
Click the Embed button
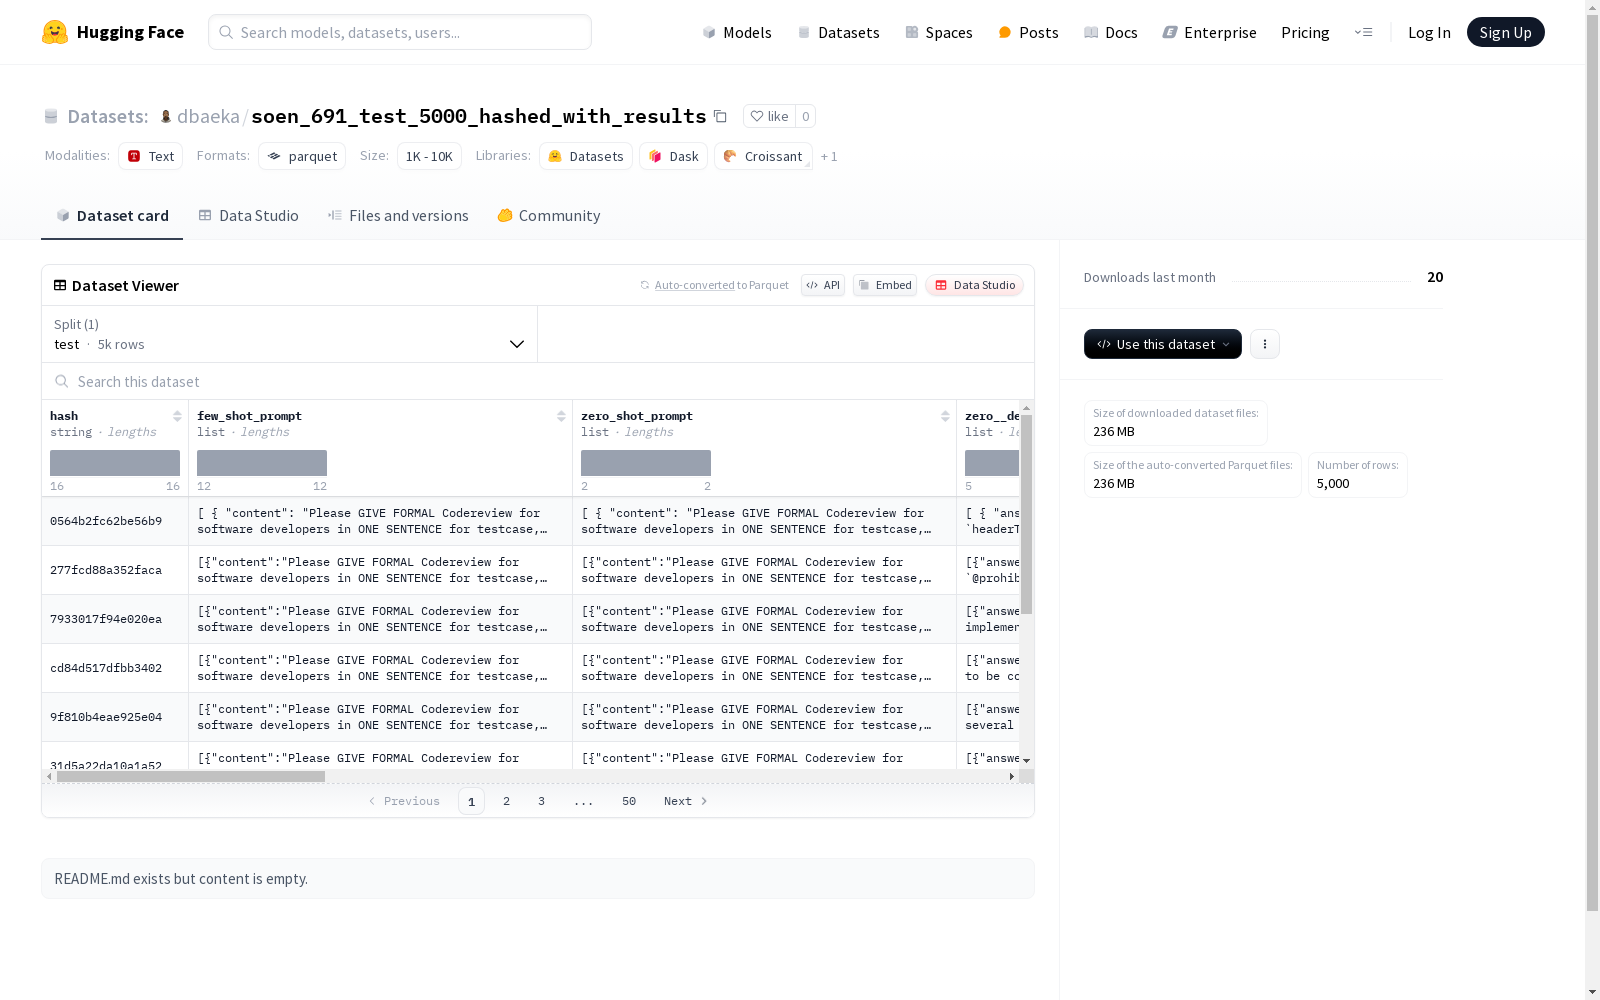(885, 285)
